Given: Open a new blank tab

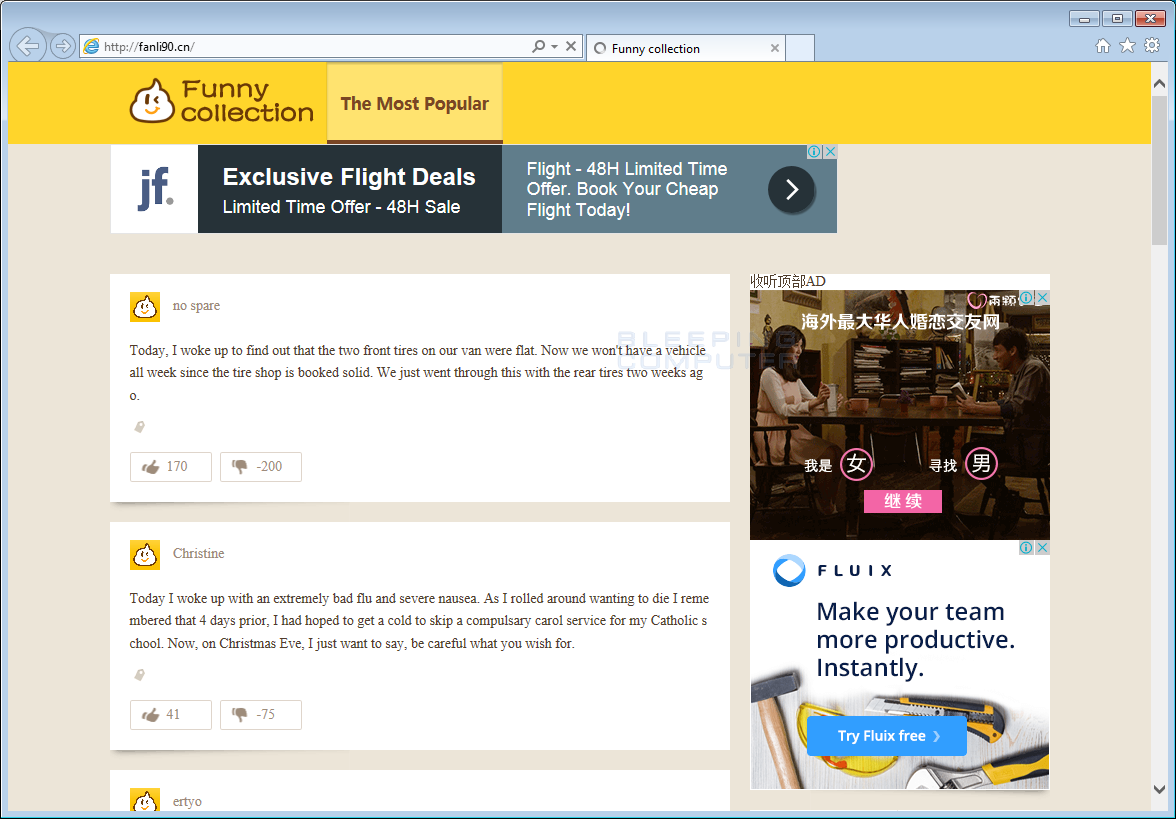Looking at the screenshot, I should tap(800, 48).
